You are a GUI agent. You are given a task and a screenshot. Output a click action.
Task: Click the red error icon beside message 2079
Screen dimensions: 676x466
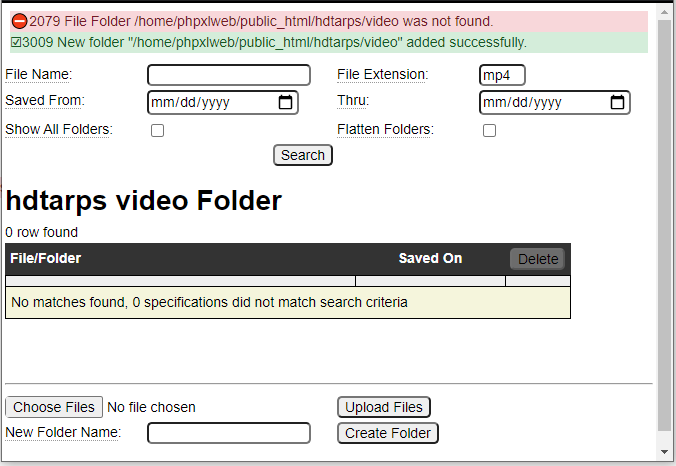tap(19, 21)
